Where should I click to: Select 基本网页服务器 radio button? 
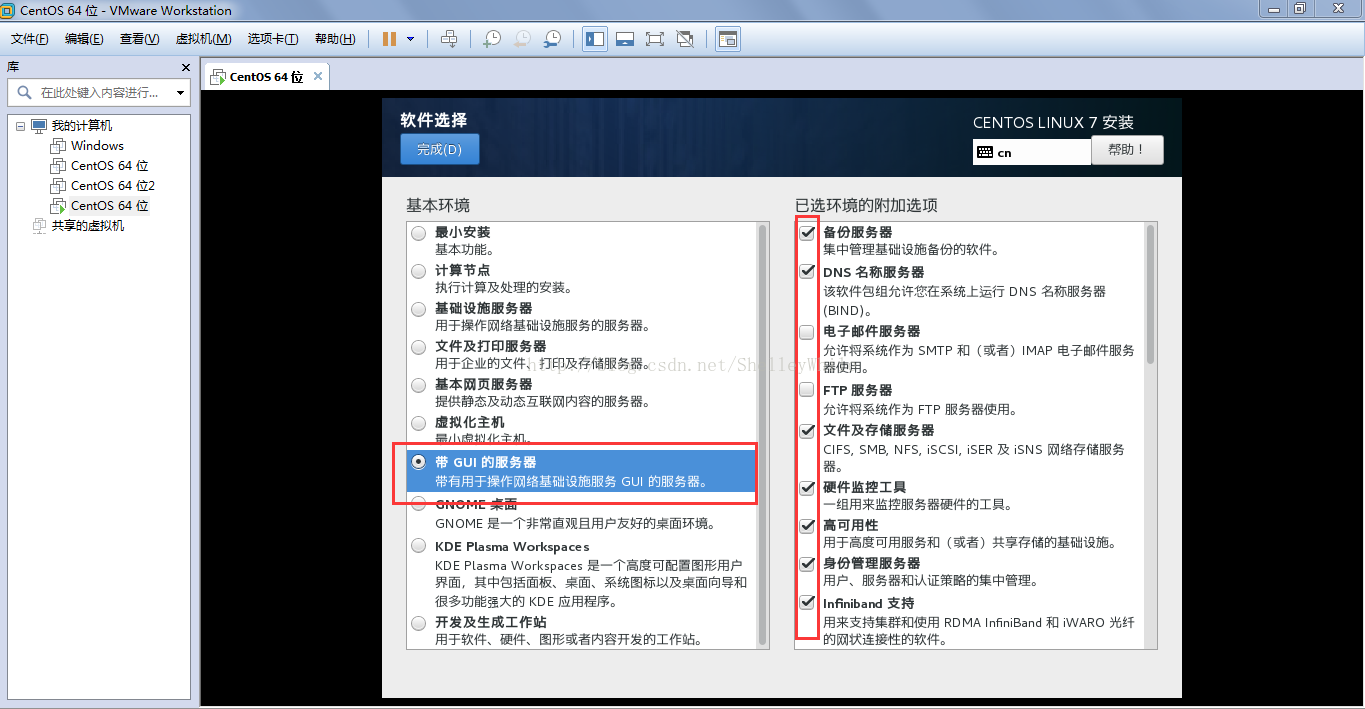tap(419, 385)
